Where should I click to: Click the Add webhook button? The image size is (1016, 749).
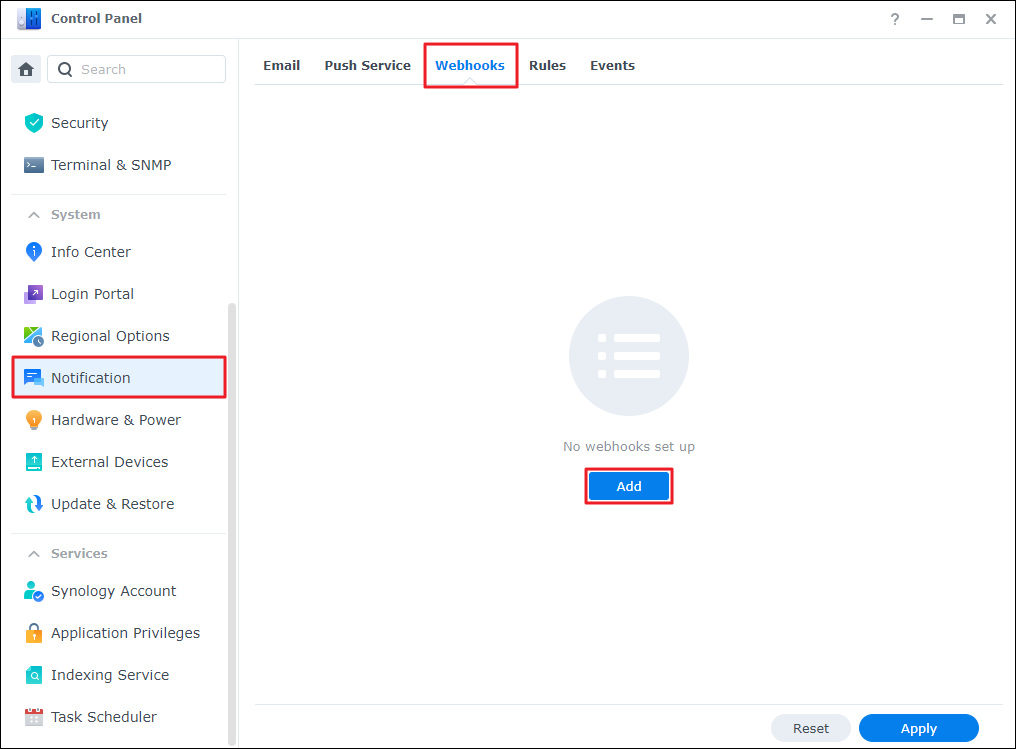[x=629, y=487]
